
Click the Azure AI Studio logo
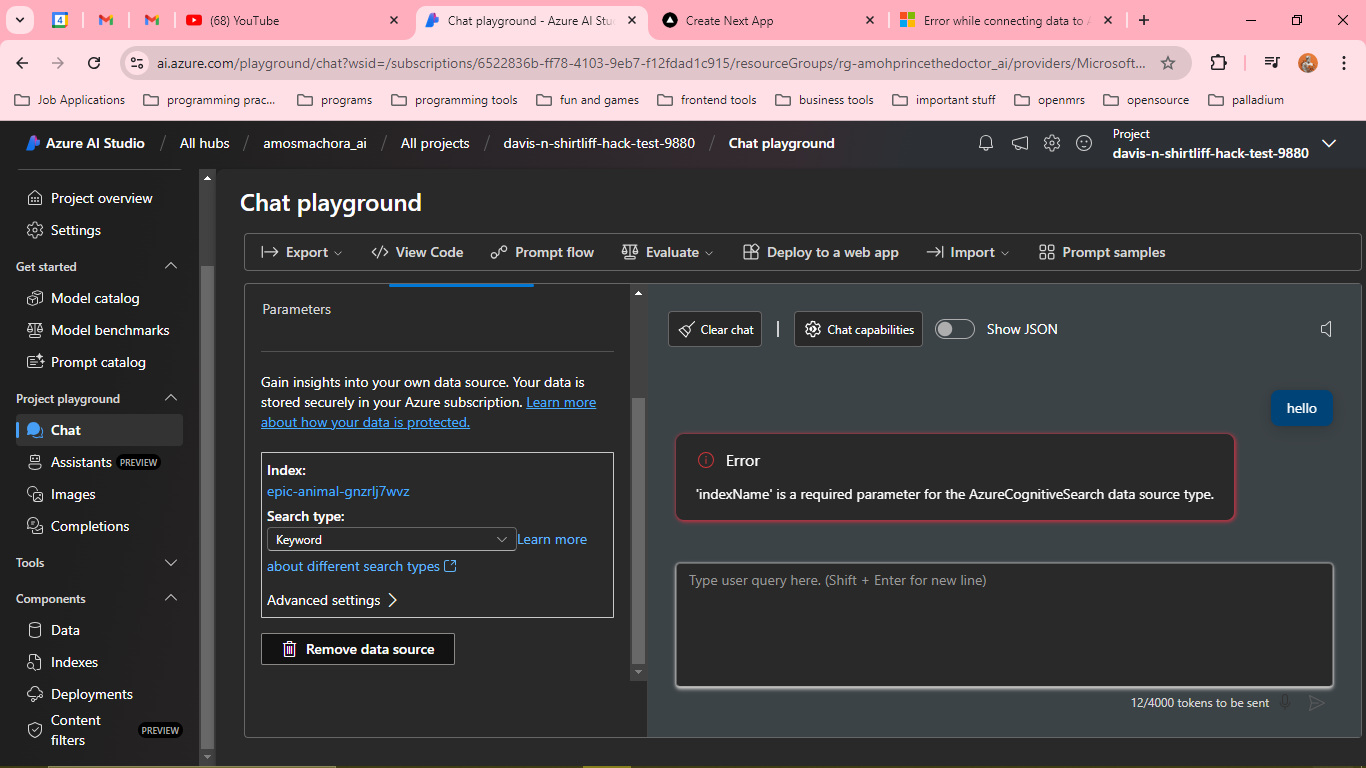pos(85,143)
